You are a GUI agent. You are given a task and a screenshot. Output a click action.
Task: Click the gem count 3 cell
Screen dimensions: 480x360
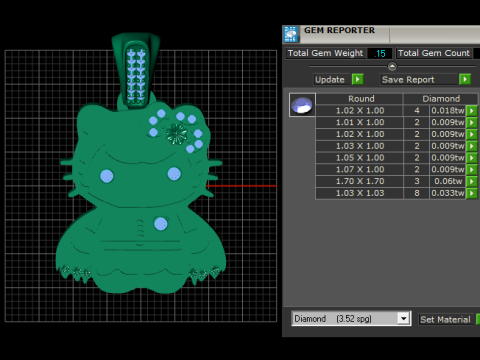coord(417,181)
